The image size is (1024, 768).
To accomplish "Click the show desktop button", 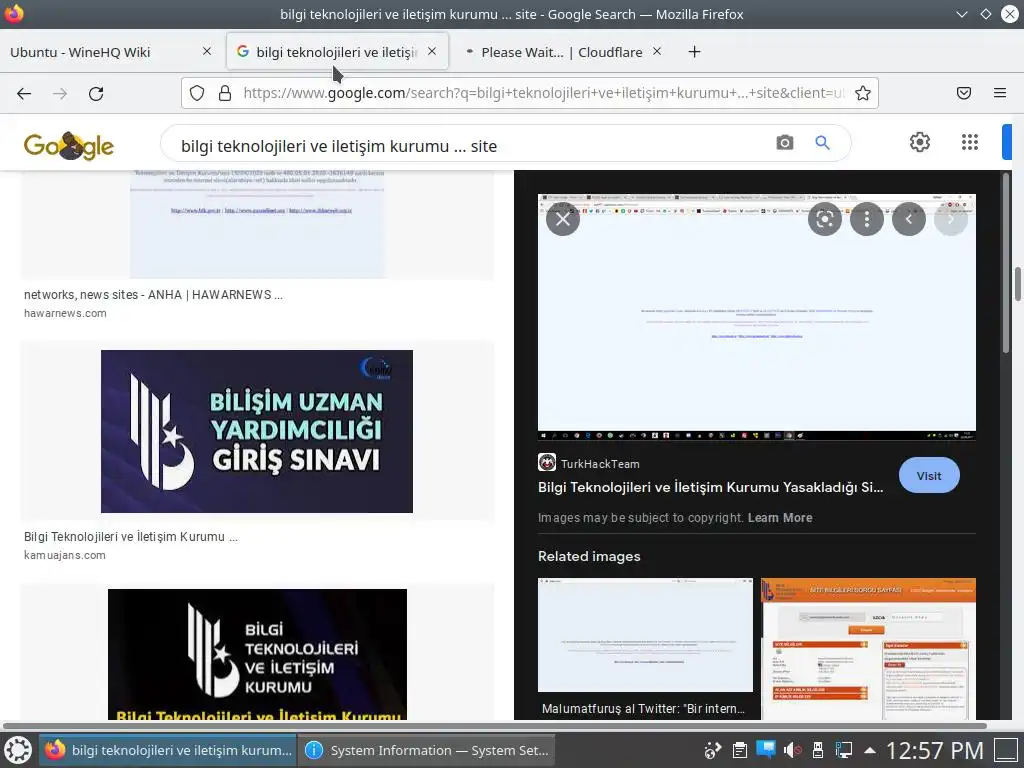I will [1006, 750].
